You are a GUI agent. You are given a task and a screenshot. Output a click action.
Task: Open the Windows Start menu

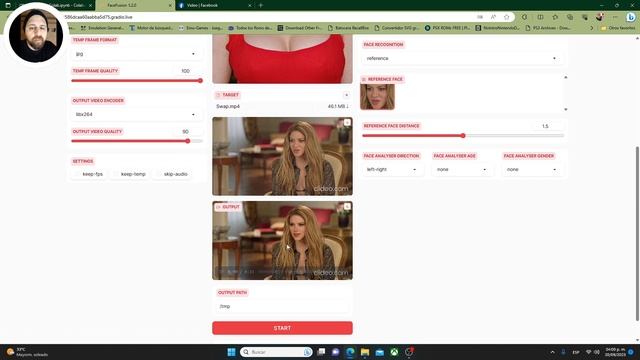[231, 352]
